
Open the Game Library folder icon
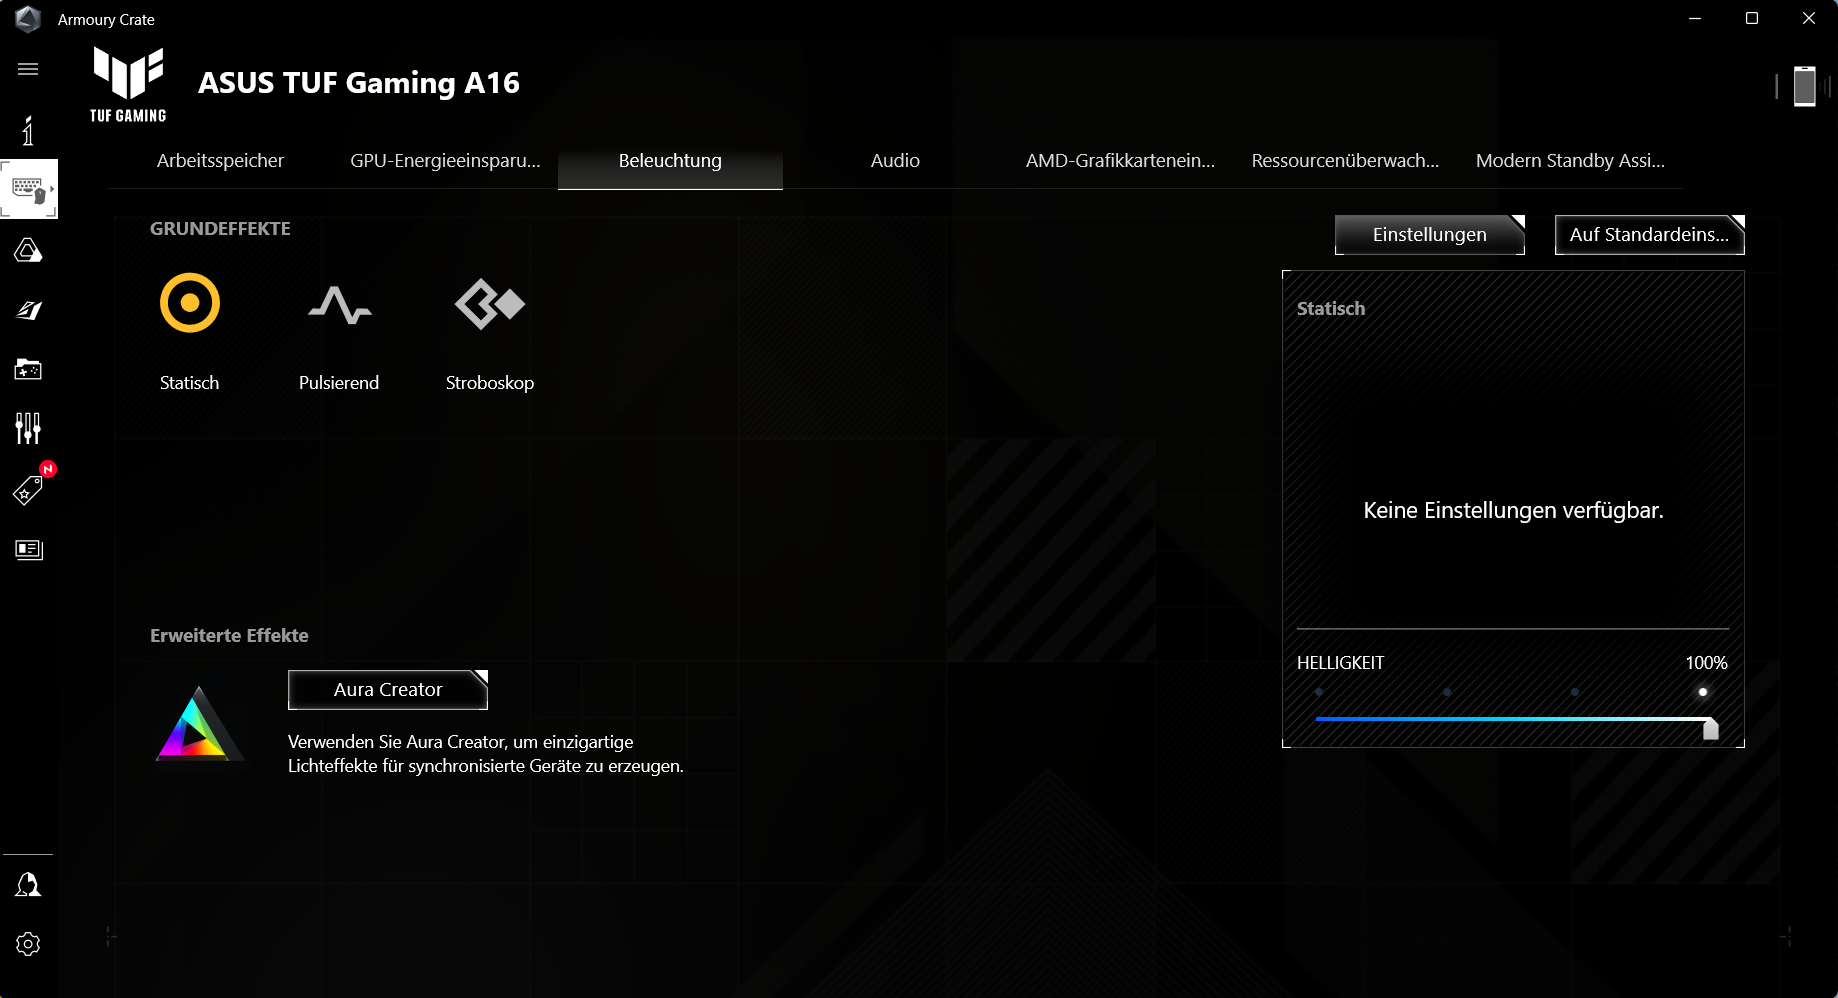(x=28, y=370)
